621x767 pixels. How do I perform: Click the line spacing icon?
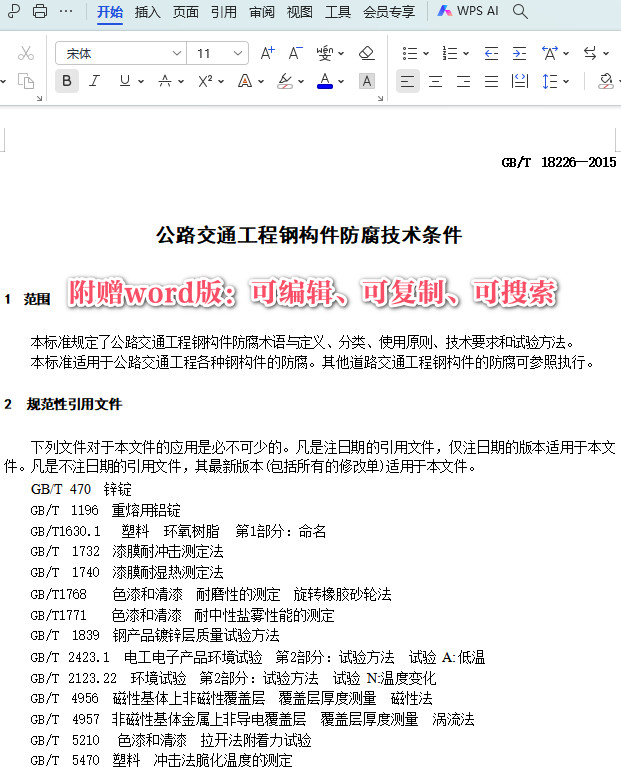(550, 81)
